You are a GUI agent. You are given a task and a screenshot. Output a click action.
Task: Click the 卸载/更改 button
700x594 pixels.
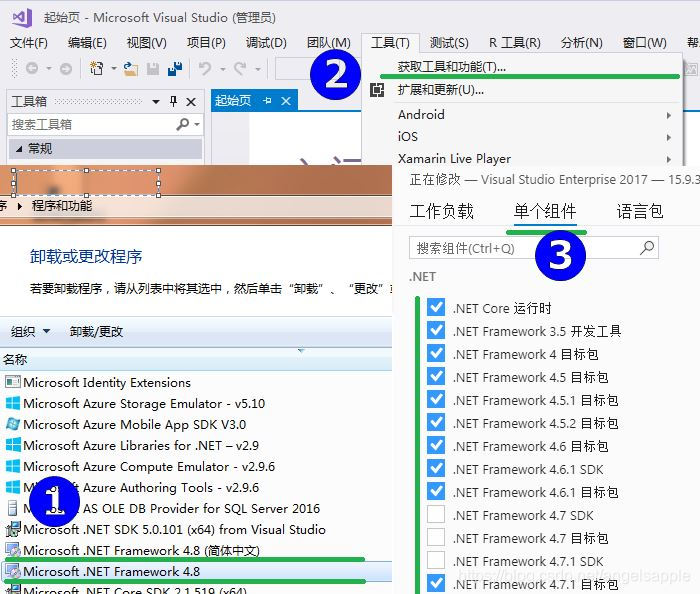[96, 332]
